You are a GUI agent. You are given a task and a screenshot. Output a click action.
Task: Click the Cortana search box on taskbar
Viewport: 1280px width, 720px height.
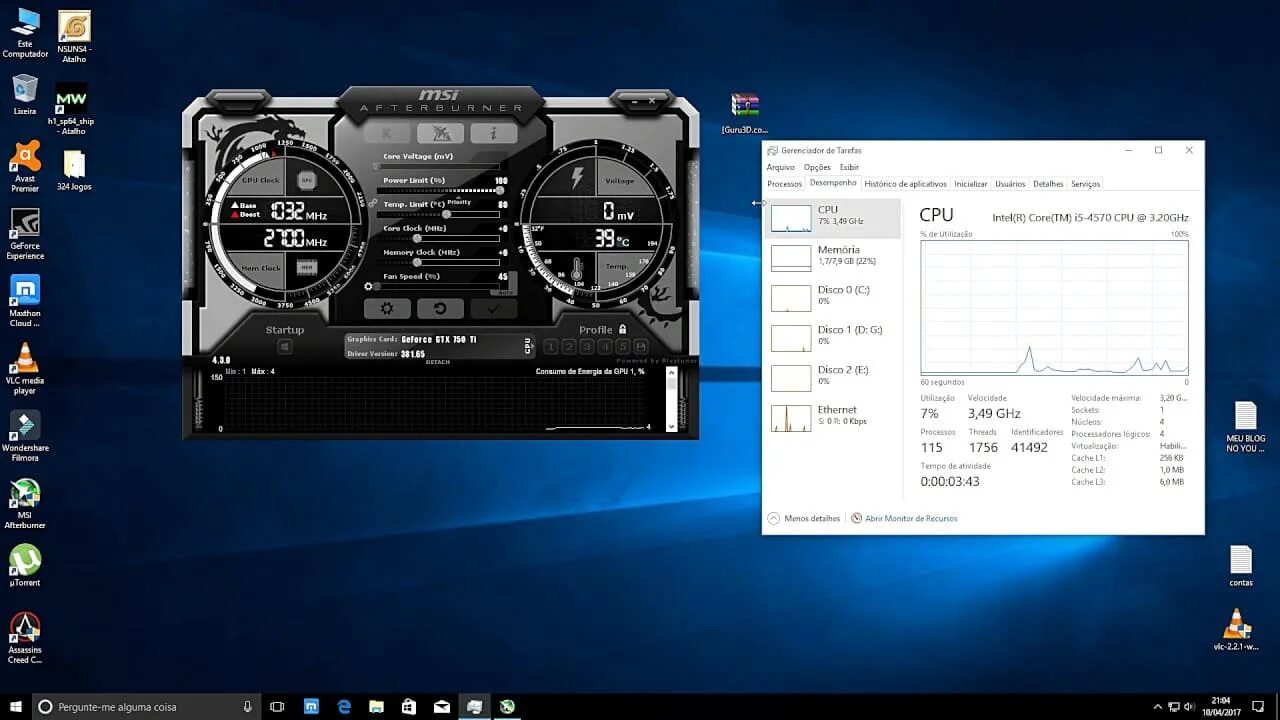pyautogui.click(x=147, y=706)
